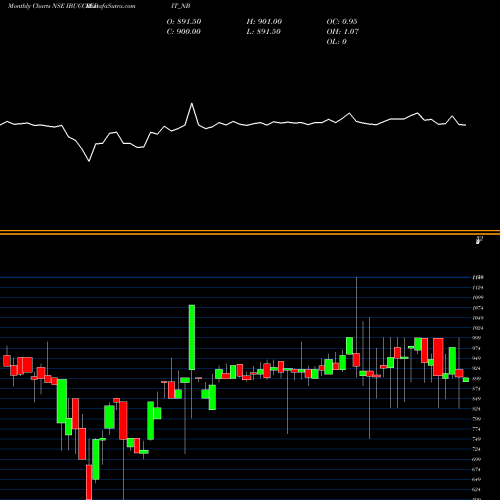Click the 699 price axis label

[x=477, y=459]
